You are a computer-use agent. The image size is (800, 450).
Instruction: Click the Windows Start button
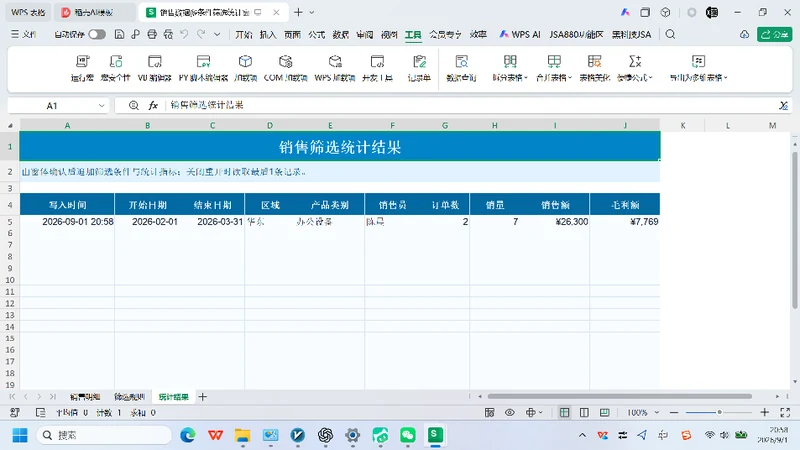(x=20, y=435)
